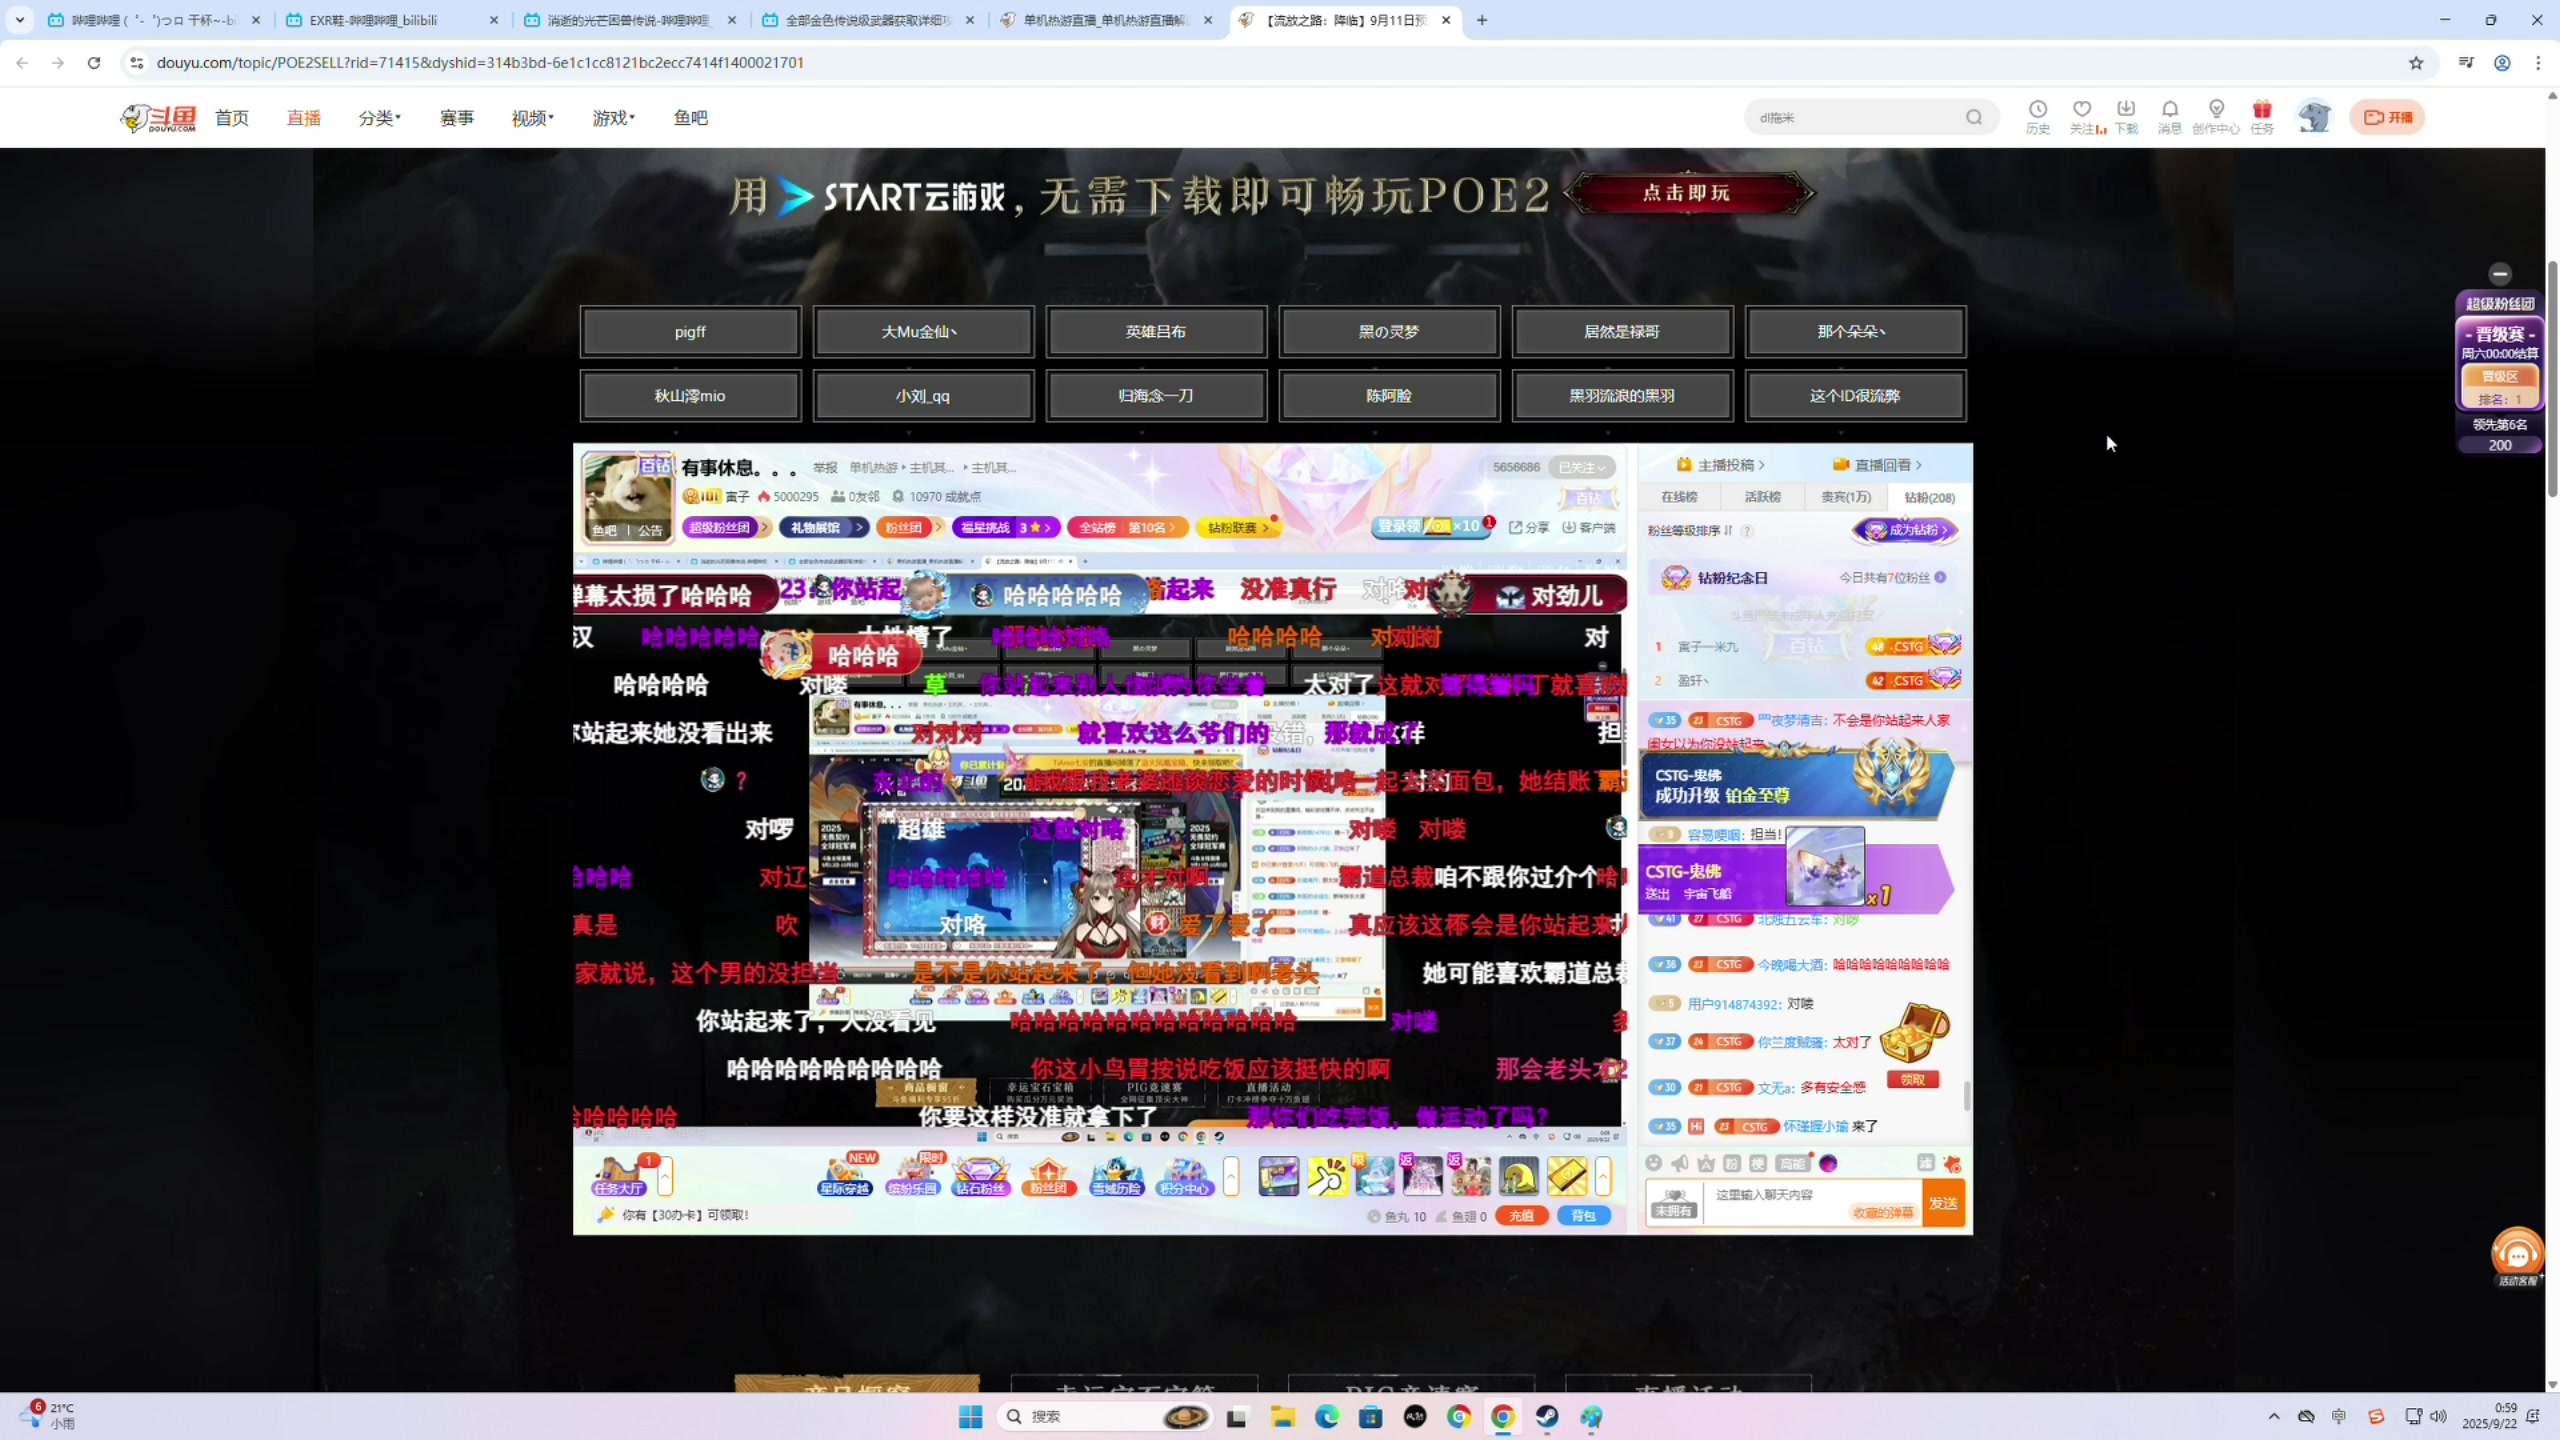Open the browser tab list dropdown
Viewport: 2560px width, 1440px height.
19,20
